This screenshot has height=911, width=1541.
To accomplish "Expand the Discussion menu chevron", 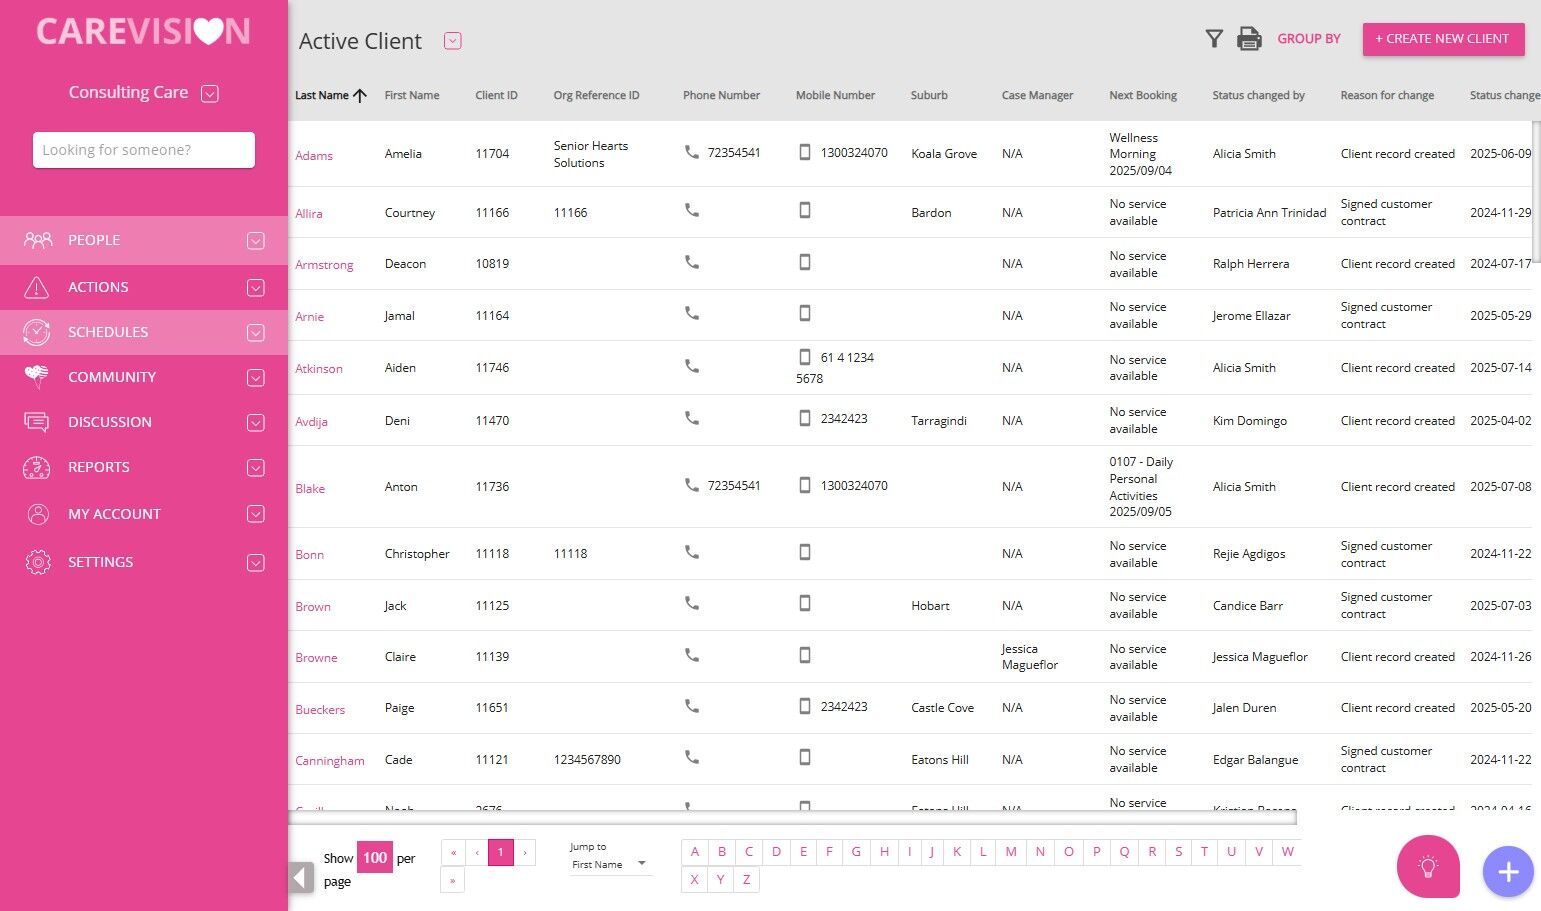I will [x=256, y=423].
